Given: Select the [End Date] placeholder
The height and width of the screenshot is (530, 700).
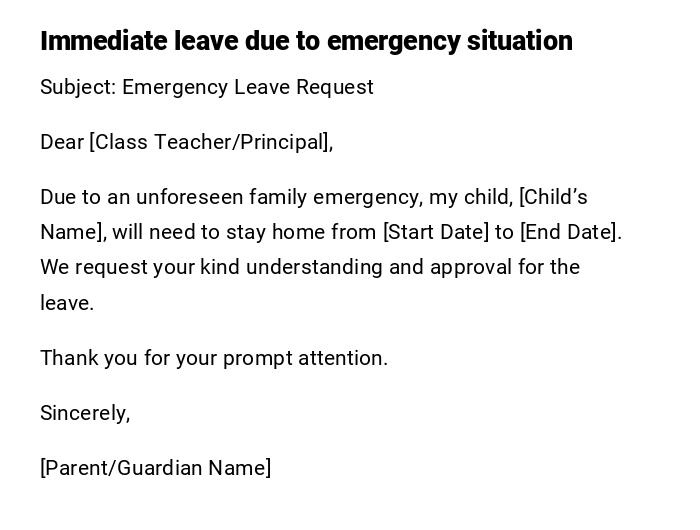Looking at the screenshot, I should coord(569,232).
